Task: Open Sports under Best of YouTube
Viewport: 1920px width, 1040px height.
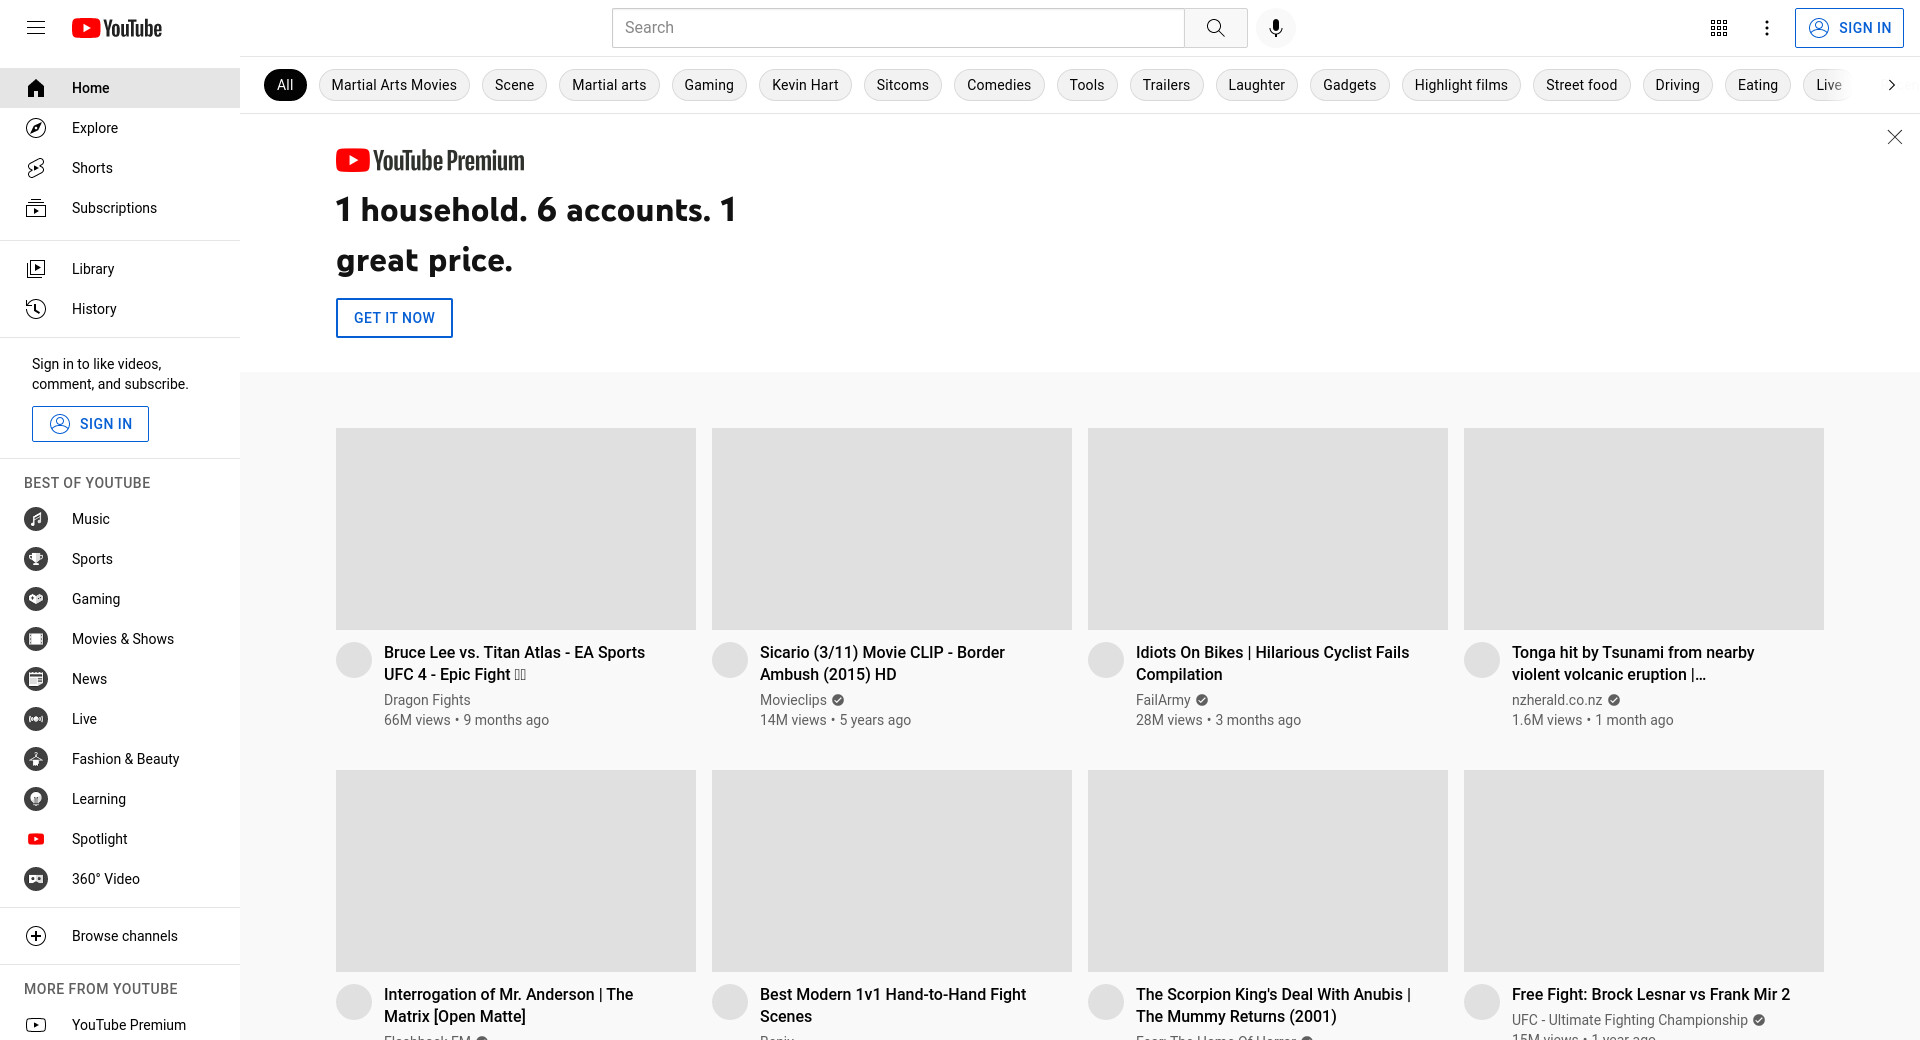Action: tap(120, 559)
